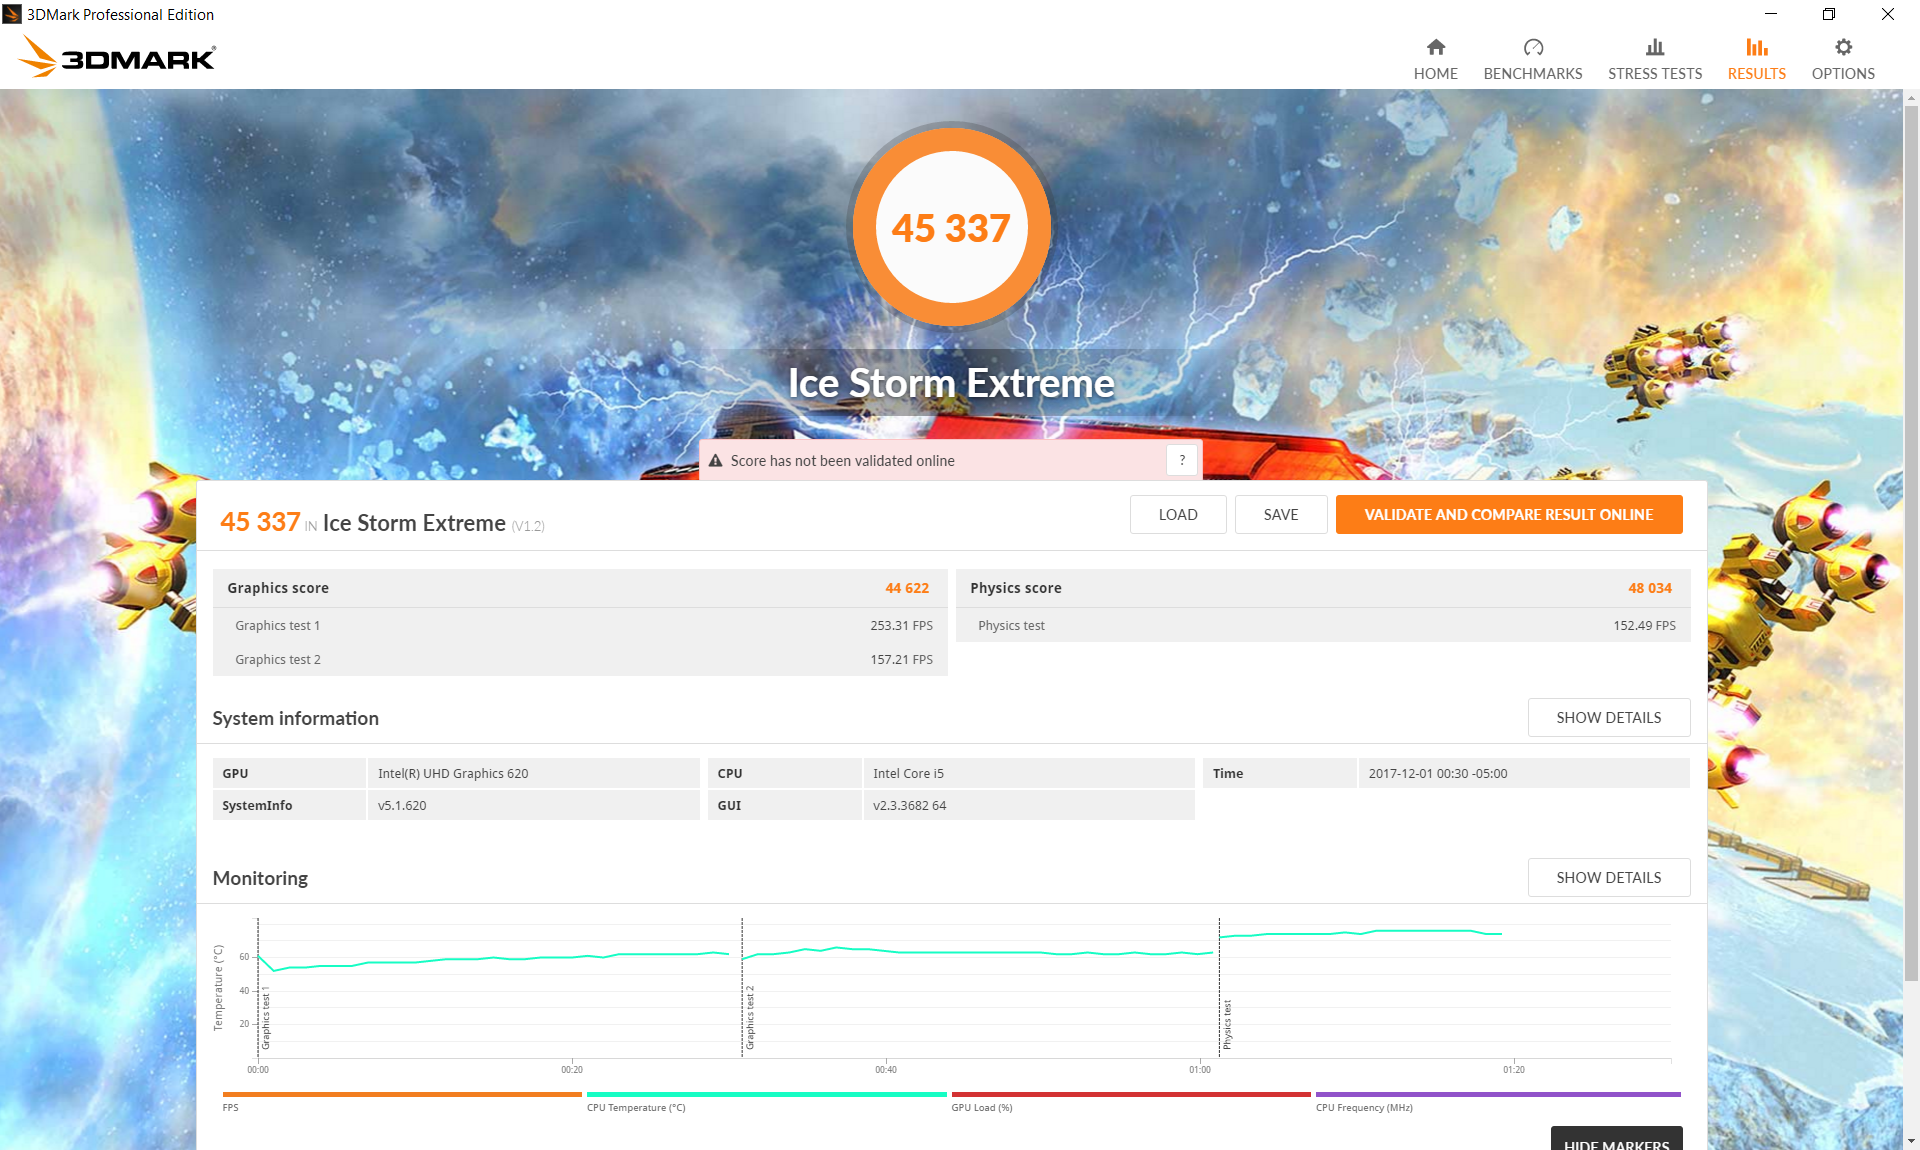Screen dimensions: 1920x1150
Task: Click the 3DMark logo
Action: pos(117,58)
